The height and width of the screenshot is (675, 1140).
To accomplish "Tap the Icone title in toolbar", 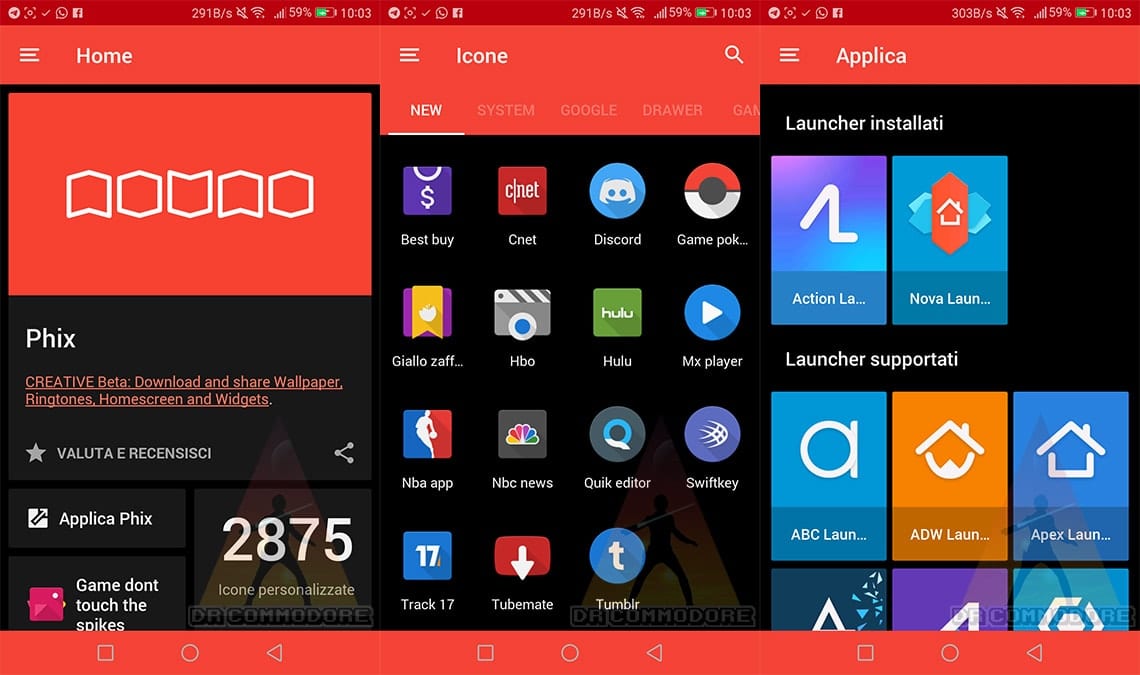I will click(x=481, y=55).
